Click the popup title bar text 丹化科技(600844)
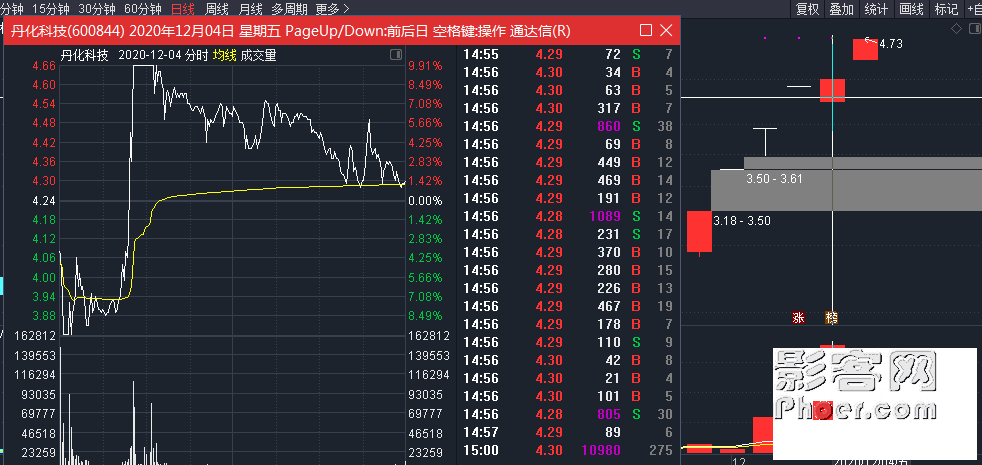 tap(68, 31)
